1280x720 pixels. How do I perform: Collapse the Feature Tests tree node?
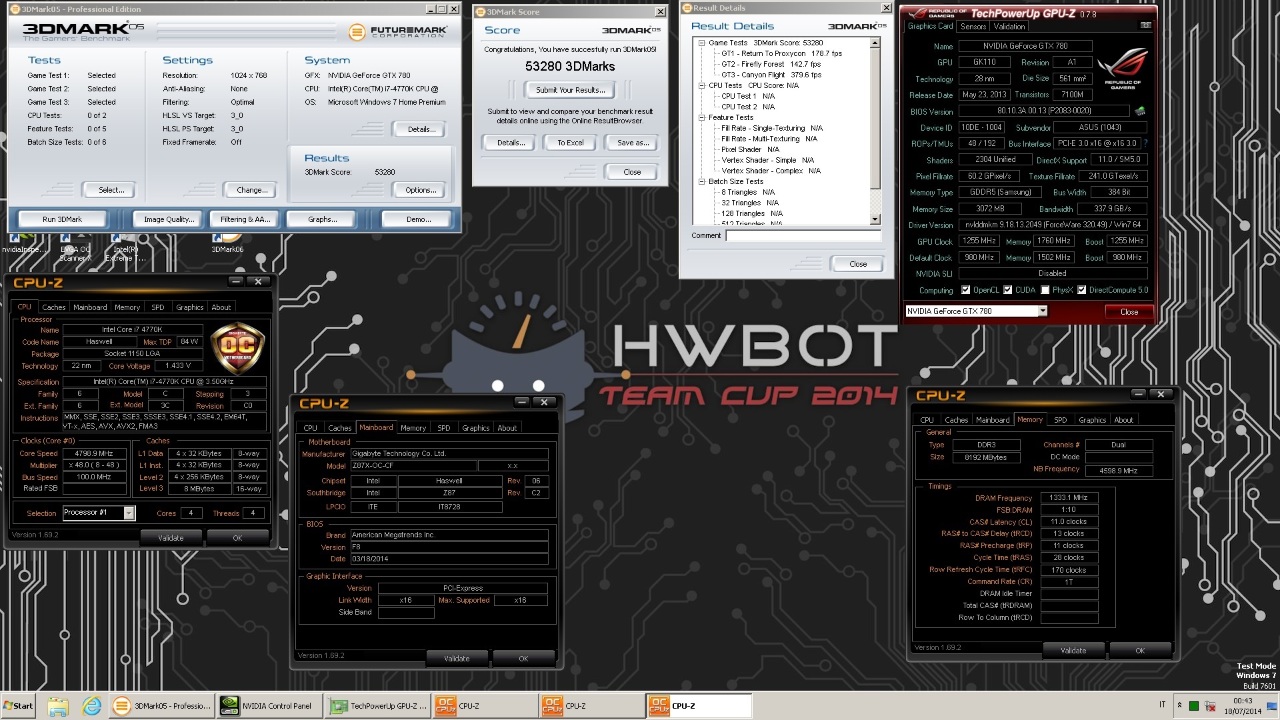700,118
